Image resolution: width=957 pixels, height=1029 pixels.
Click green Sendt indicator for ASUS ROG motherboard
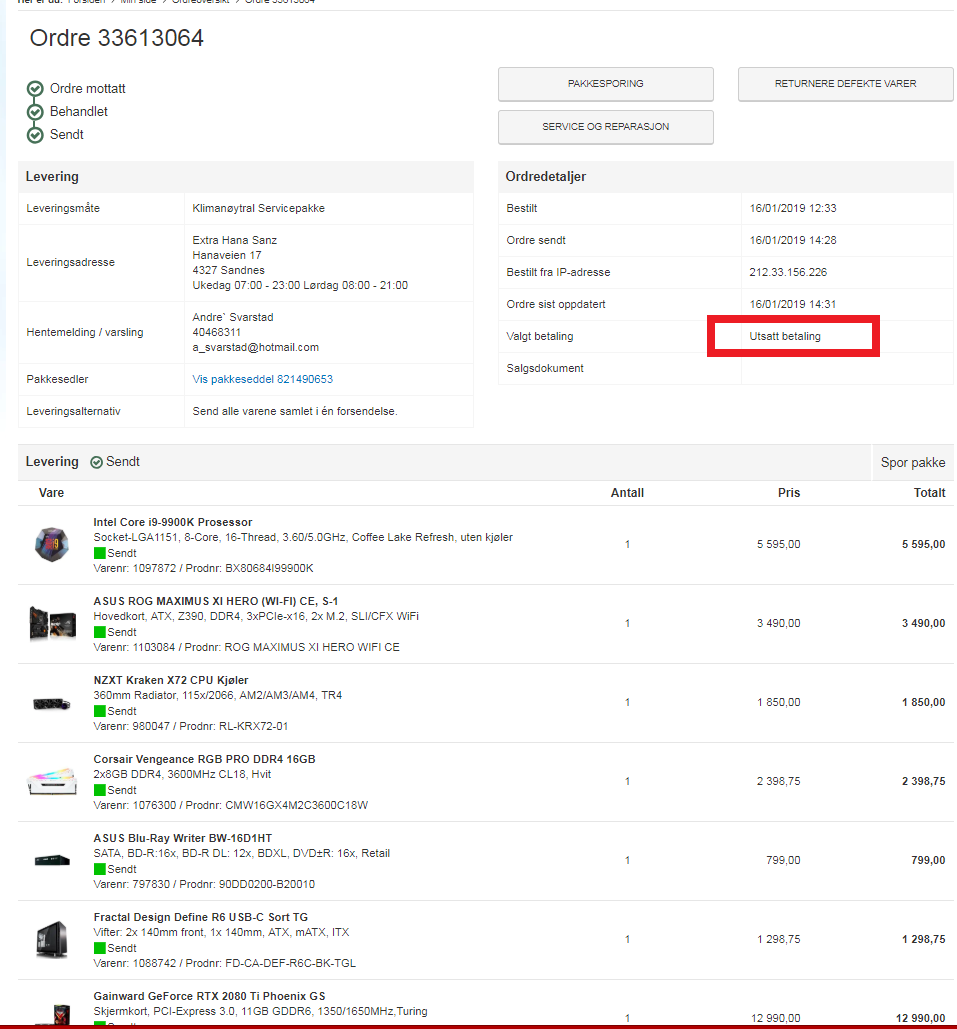click(100, 632)
